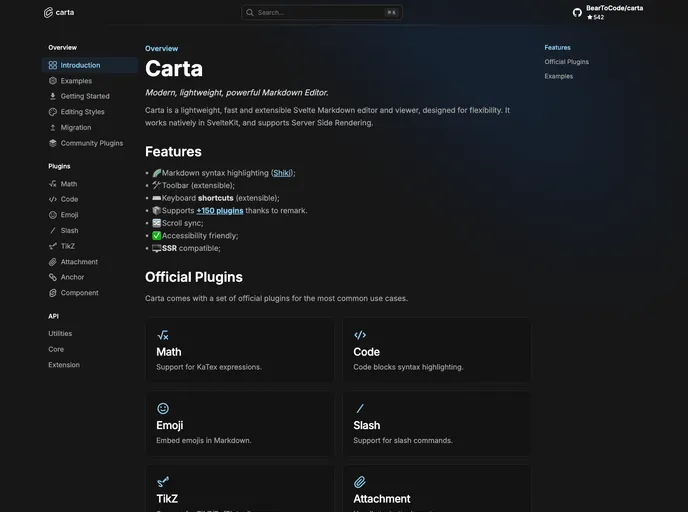The image size is (688, 512).
Task: Click the Slash card icon
Action: pos(360,408)
